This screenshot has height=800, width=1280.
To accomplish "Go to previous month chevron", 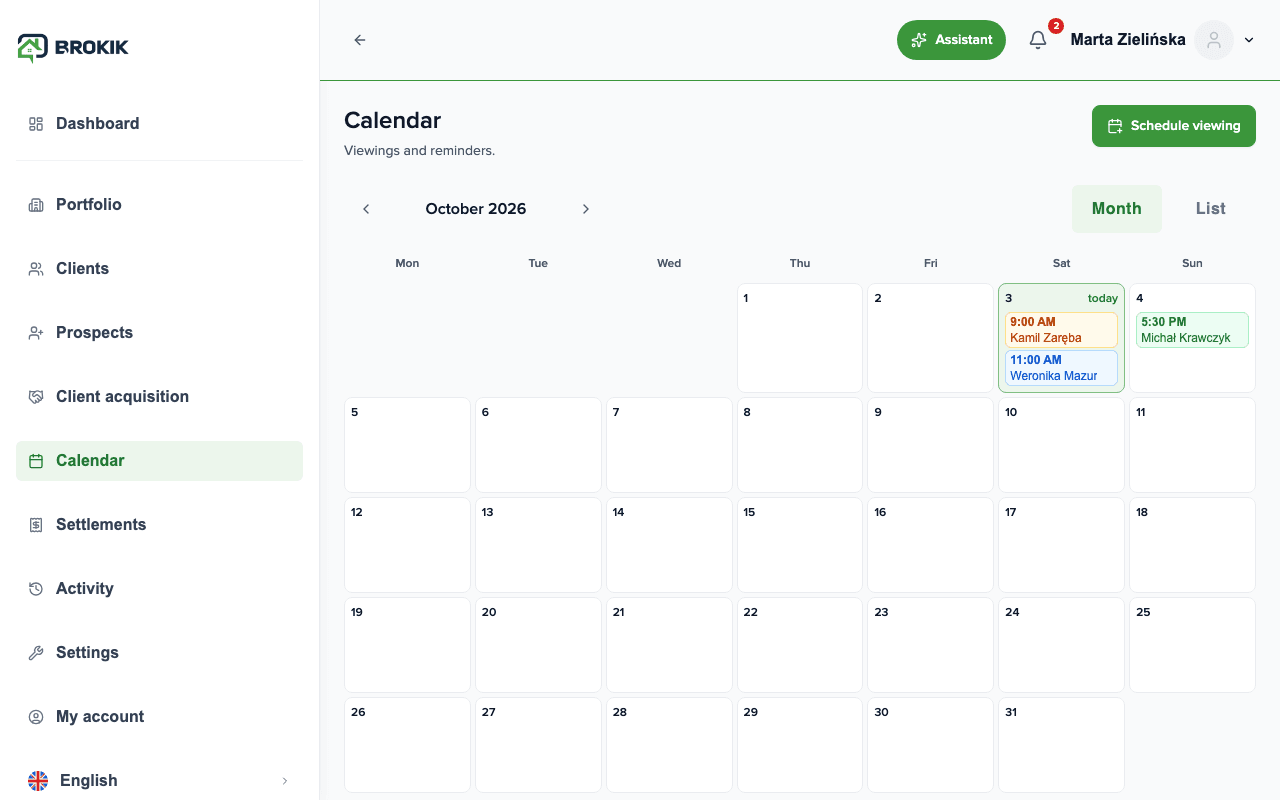I will tap(366, 209).
